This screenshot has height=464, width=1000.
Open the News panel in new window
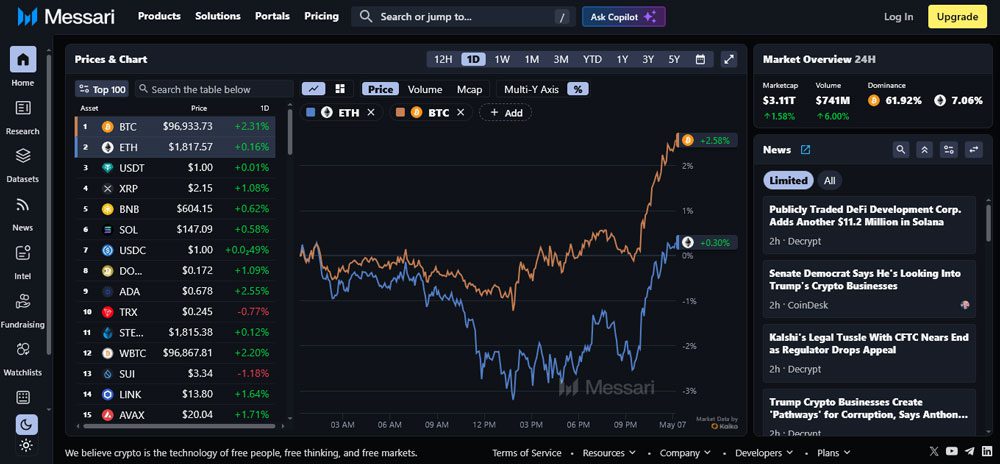pos(805,150)
